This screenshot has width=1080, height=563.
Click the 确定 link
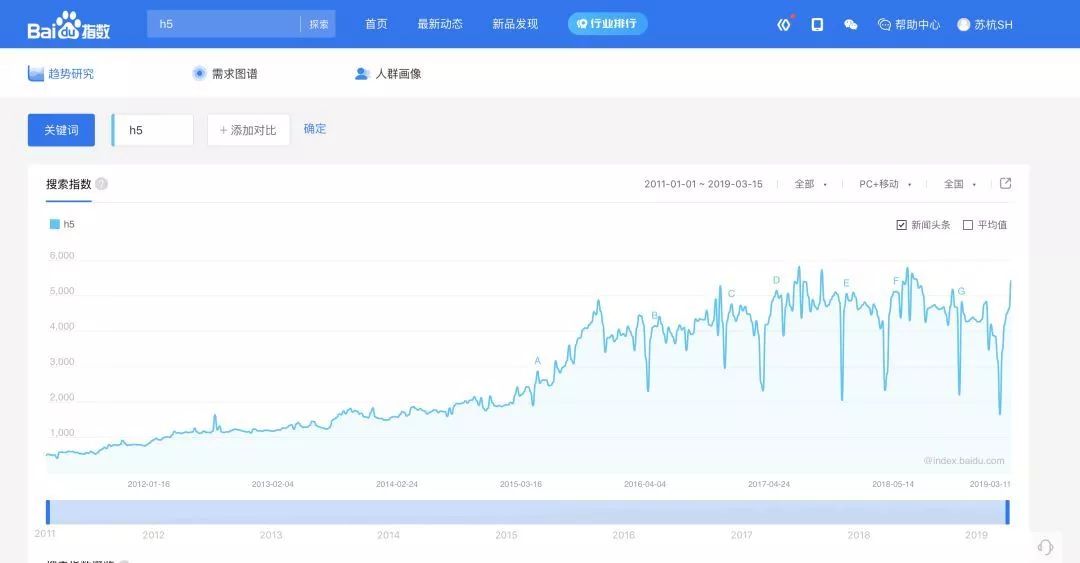click(x=315, y=129)
